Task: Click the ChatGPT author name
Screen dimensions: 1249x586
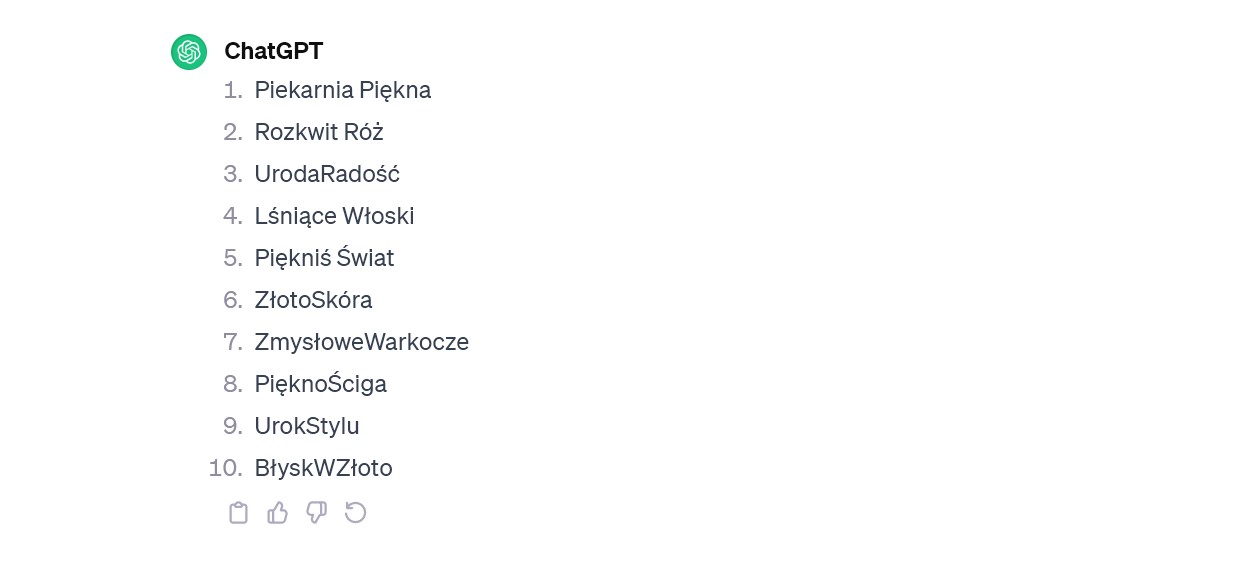Action: pos(273,51)
